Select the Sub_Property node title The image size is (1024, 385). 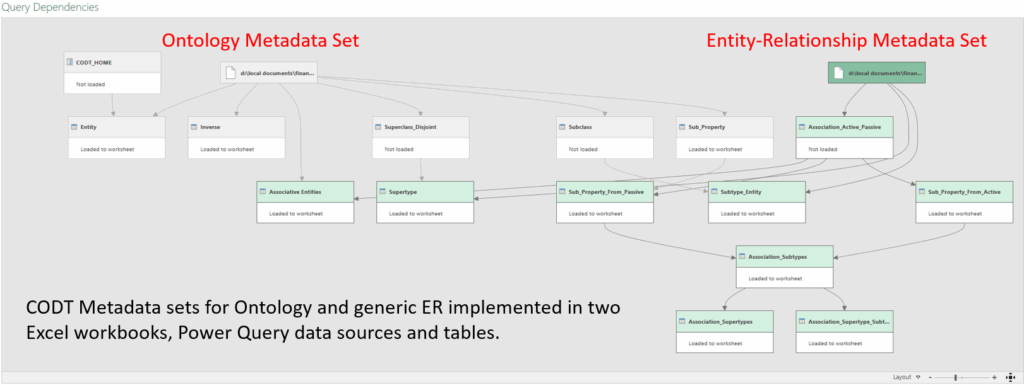tap(707, 127)
